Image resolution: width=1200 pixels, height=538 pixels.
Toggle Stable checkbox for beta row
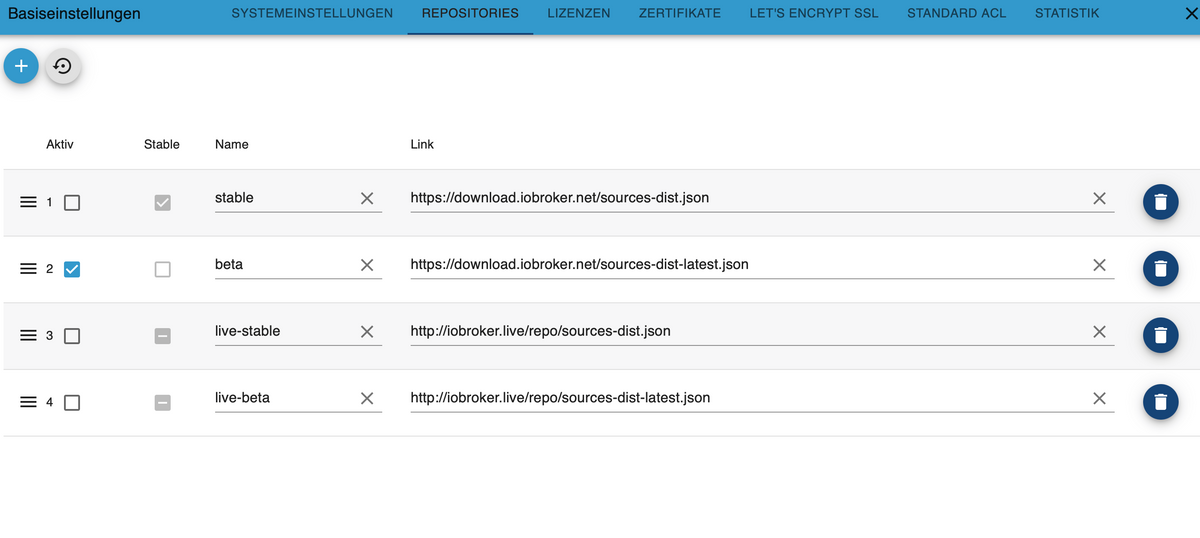pyautogui.click(x=162, y=269)
